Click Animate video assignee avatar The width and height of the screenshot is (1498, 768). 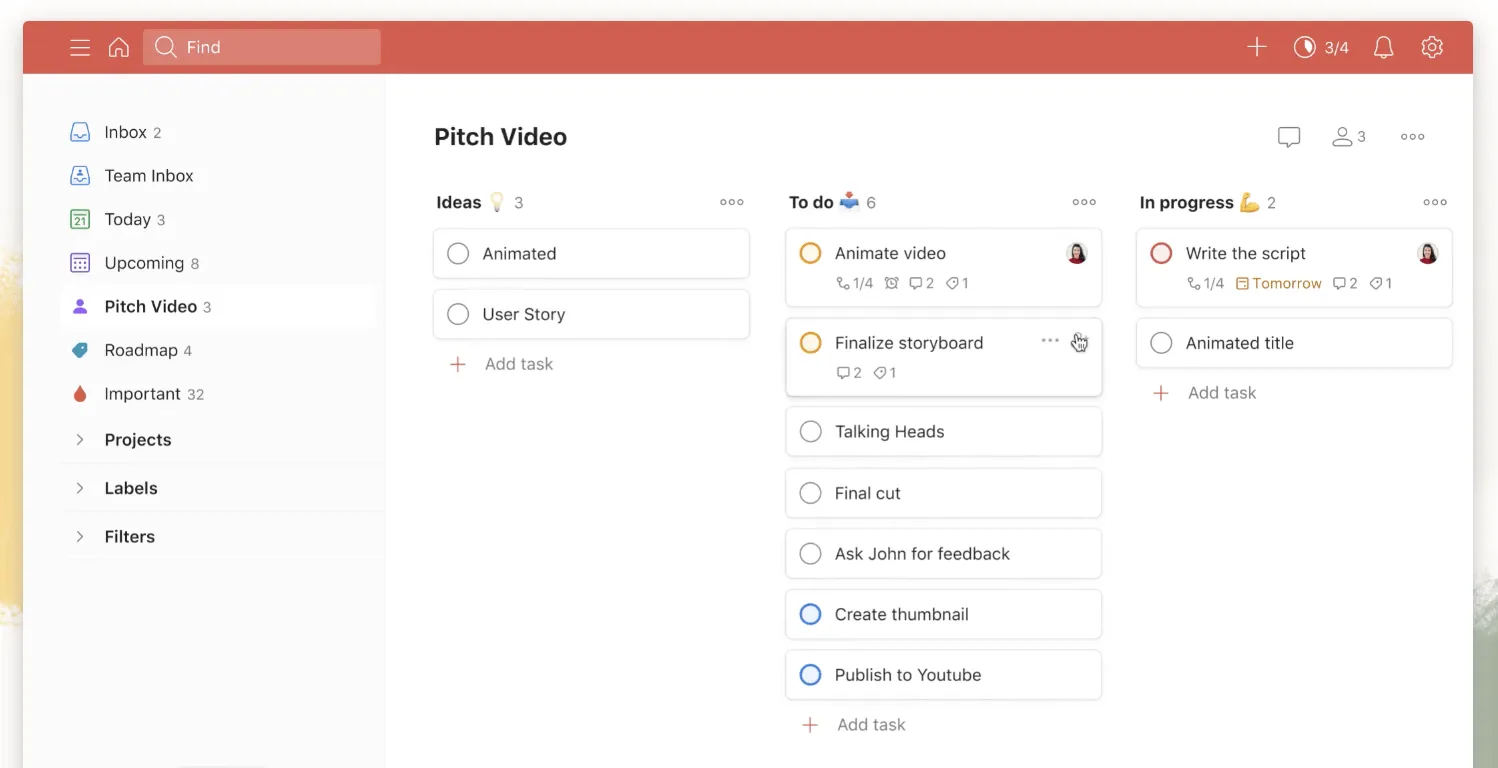point(1077,253)
